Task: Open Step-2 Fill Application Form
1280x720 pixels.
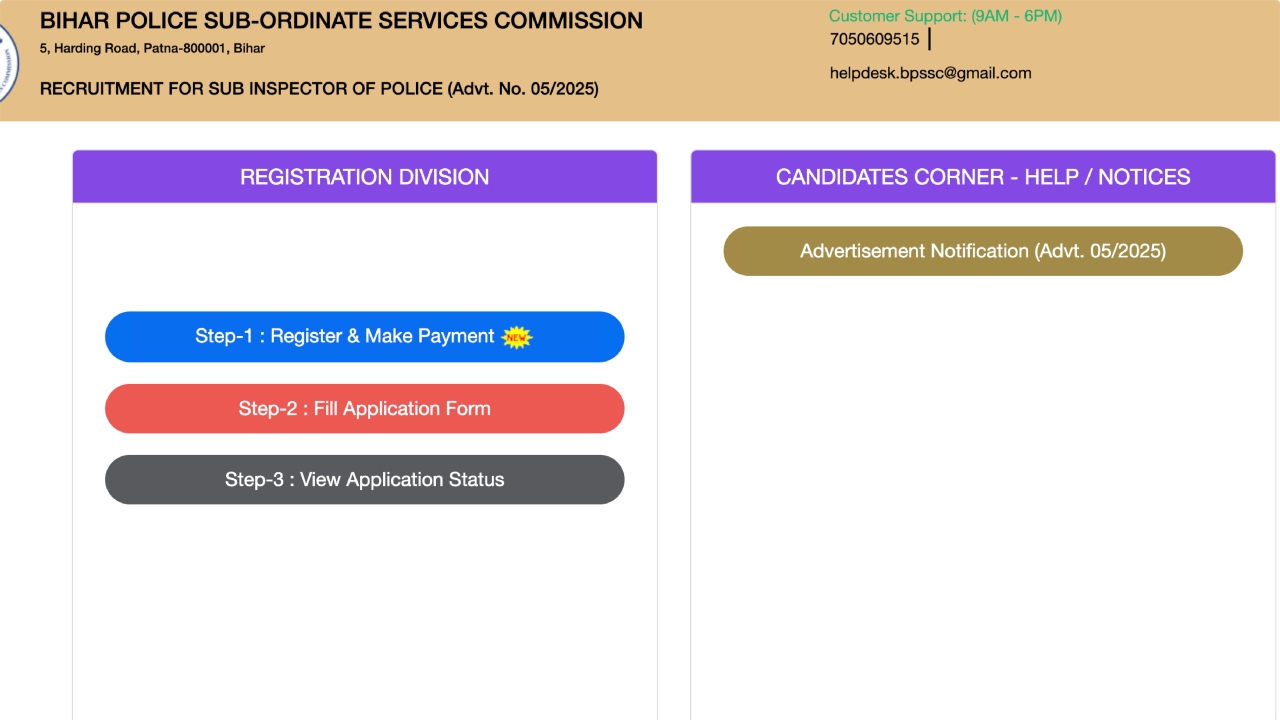Action: [x=364, y=409]
